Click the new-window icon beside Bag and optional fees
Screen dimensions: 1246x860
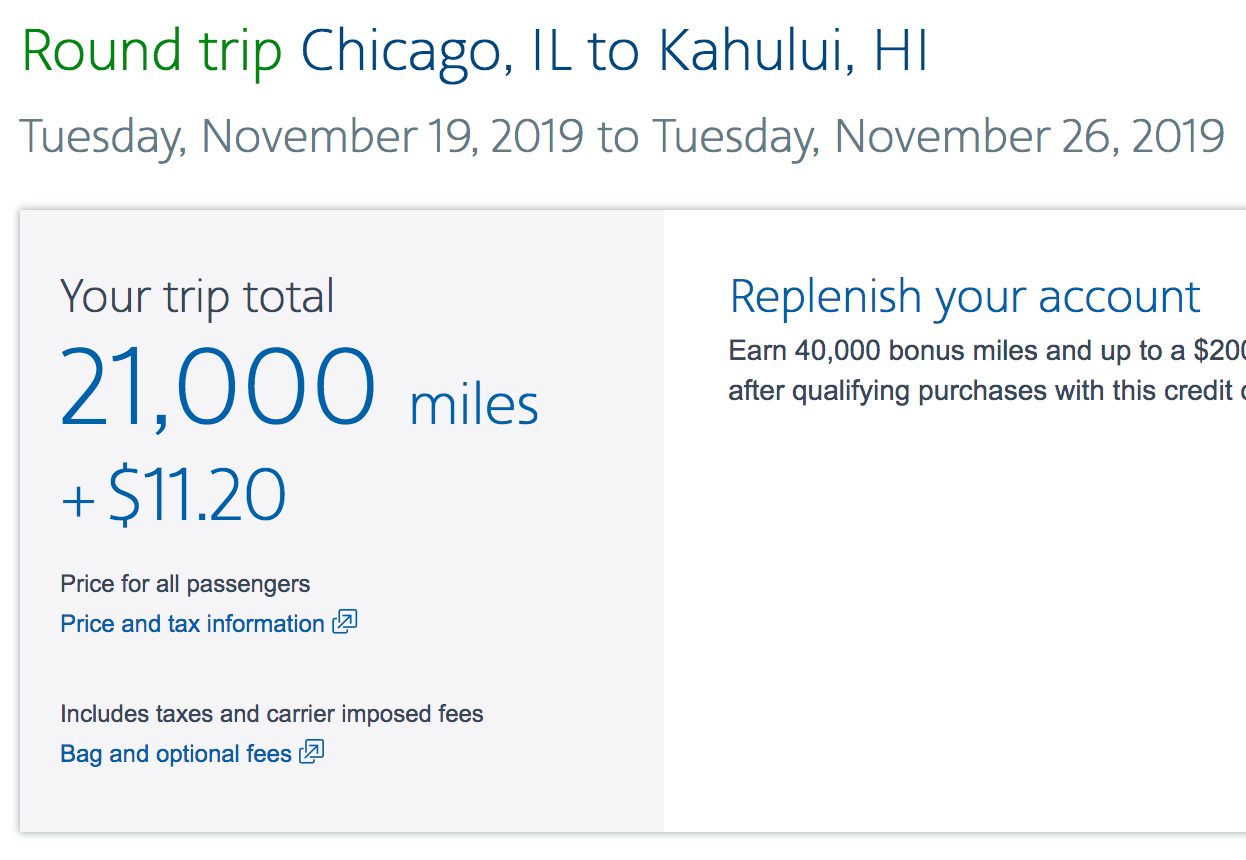coord(312,753)
